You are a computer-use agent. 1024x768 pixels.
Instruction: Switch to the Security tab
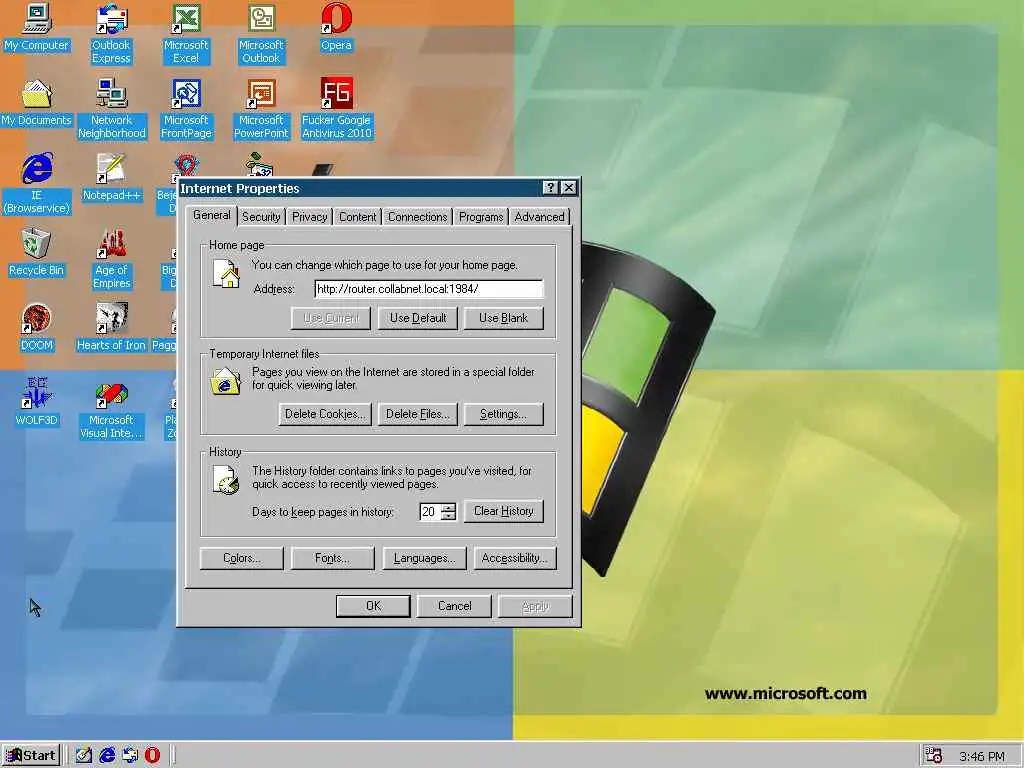[x=261, y=217]
